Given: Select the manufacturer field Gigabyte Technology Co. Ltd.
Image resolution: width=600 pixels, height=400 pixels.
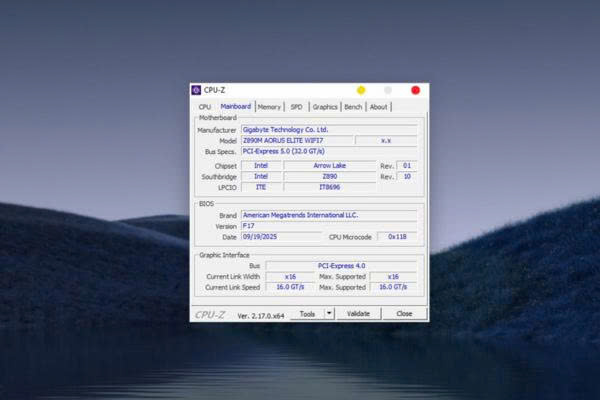Looking at the screenshot, I should (329, 130).
